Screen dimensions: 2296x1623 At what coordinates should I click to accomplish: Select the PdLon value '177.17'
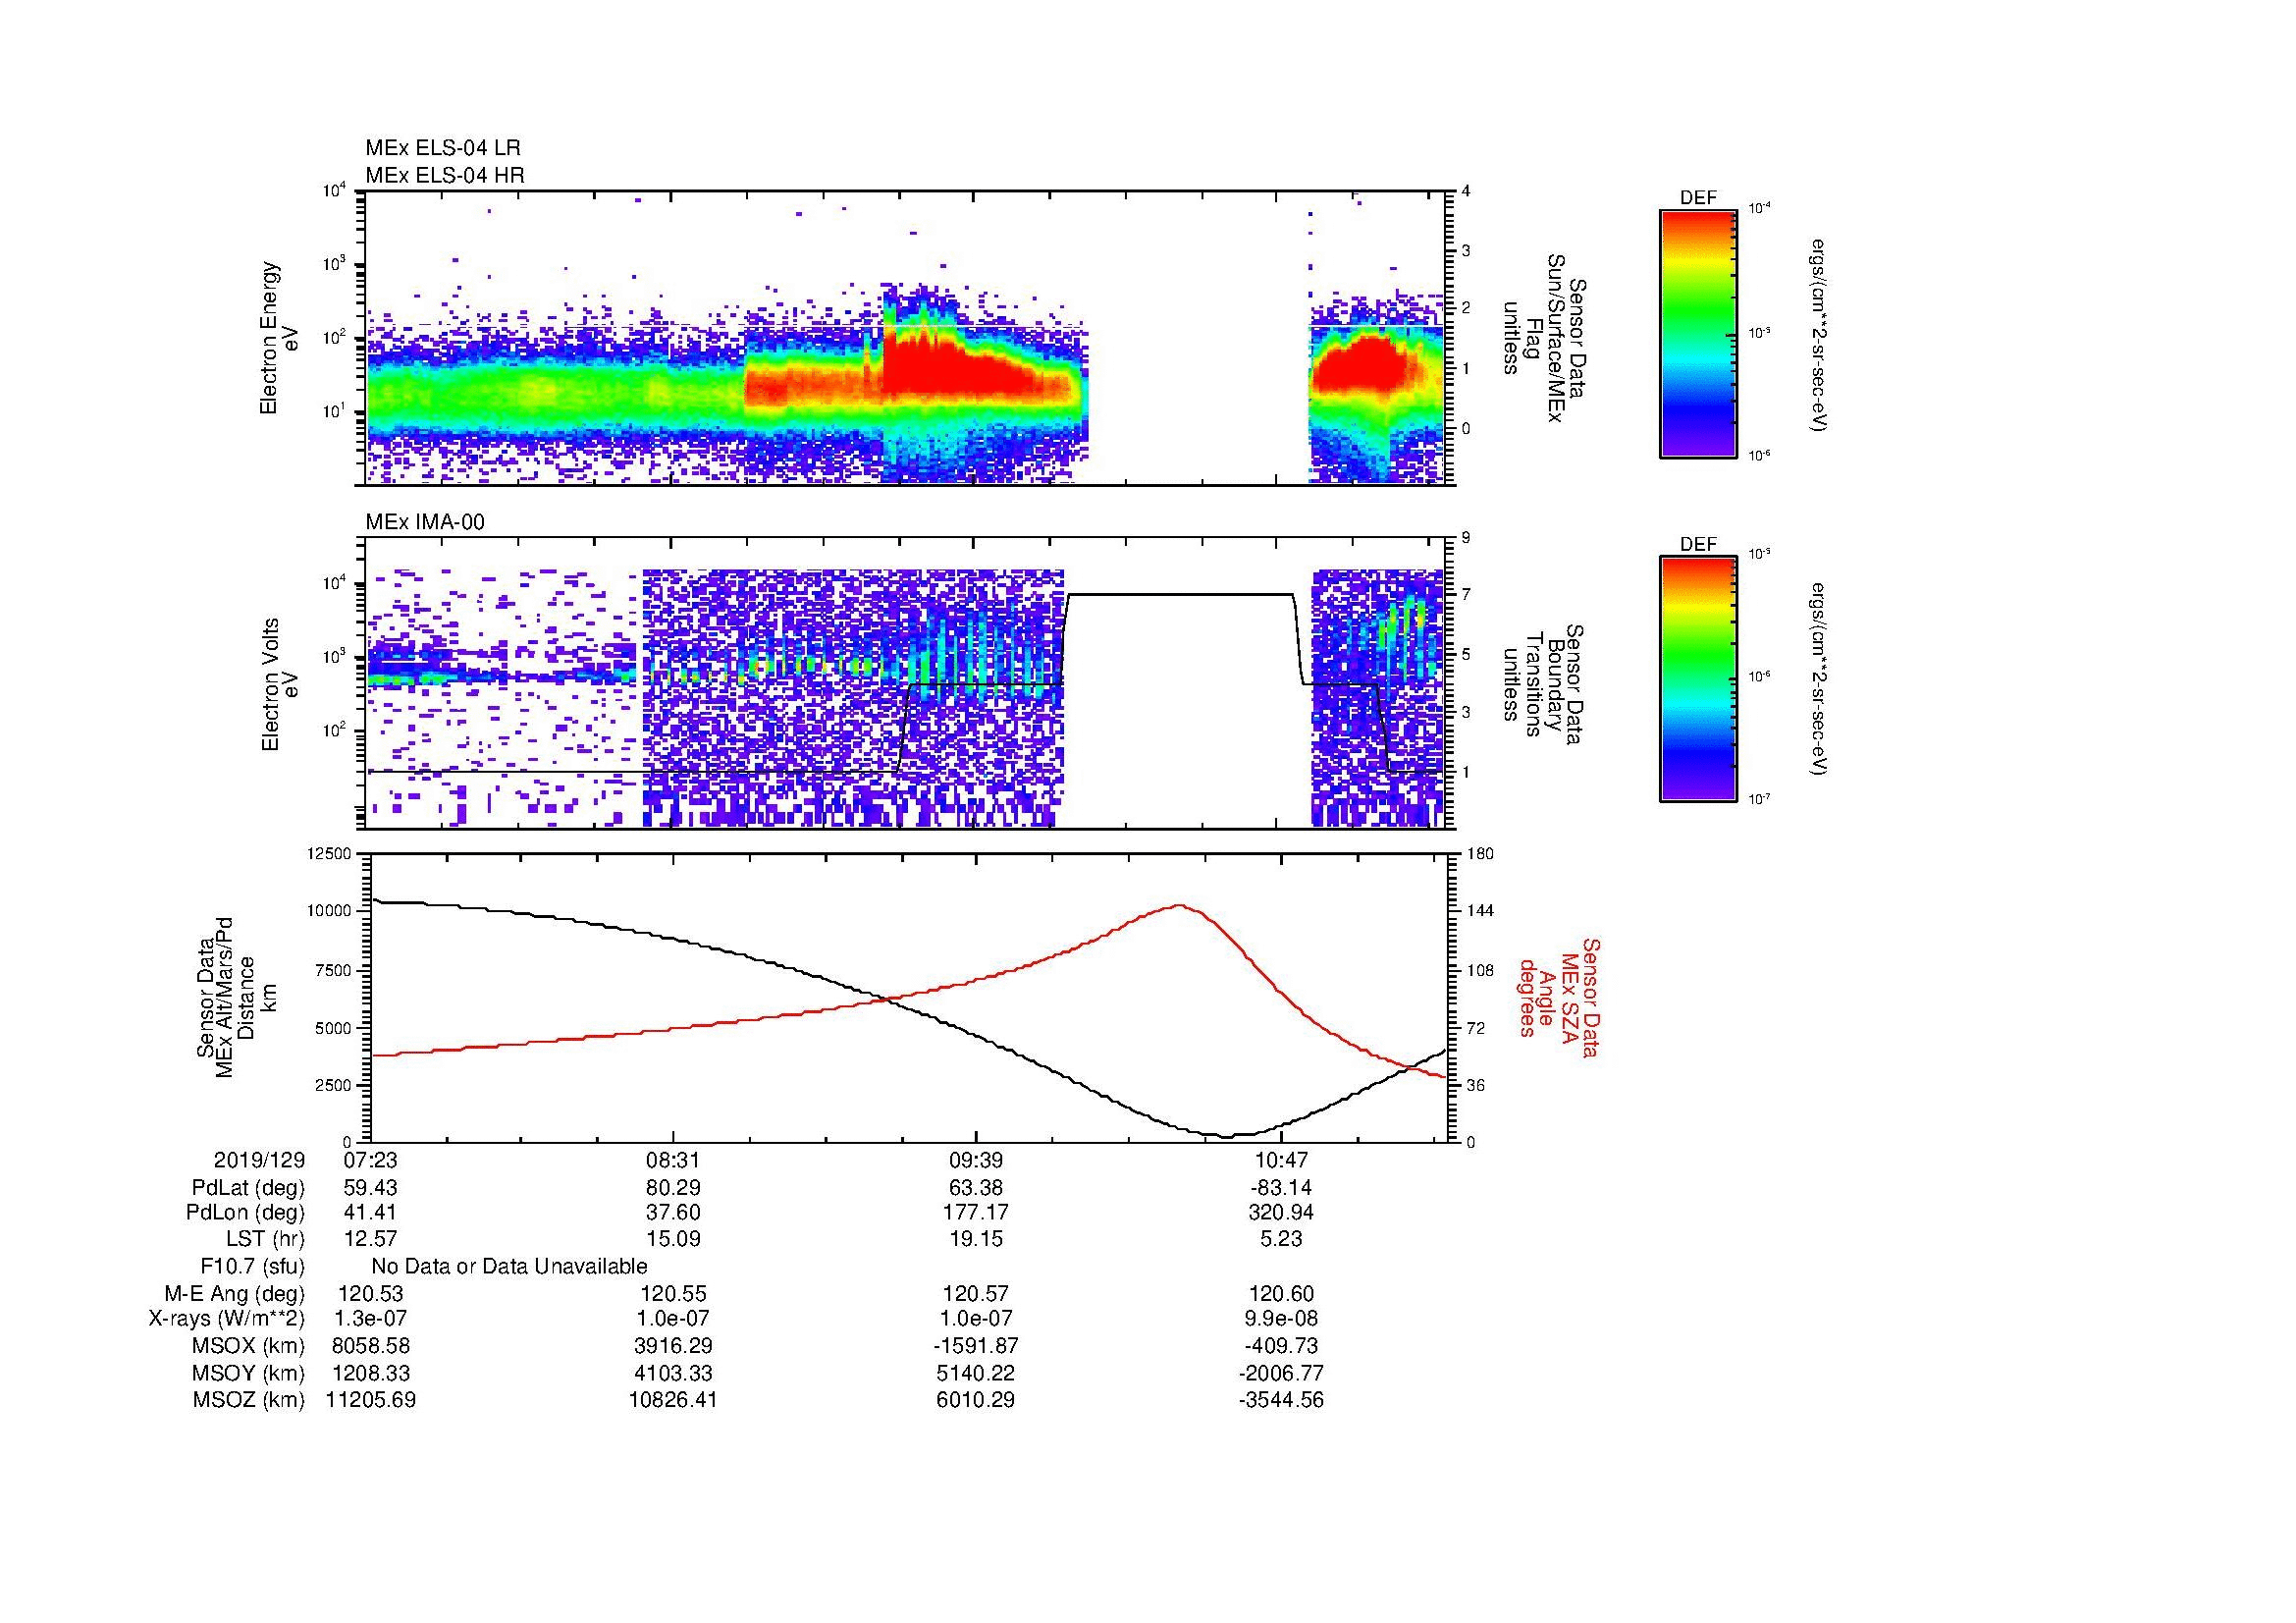point(975,1213)
